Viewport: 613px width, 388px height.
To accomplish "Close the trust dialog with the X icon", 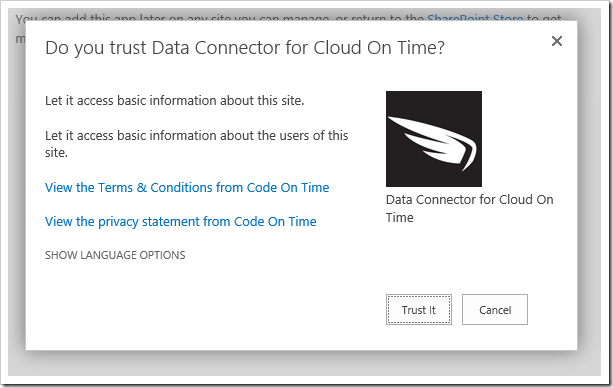I will click(x=557, y=41).
